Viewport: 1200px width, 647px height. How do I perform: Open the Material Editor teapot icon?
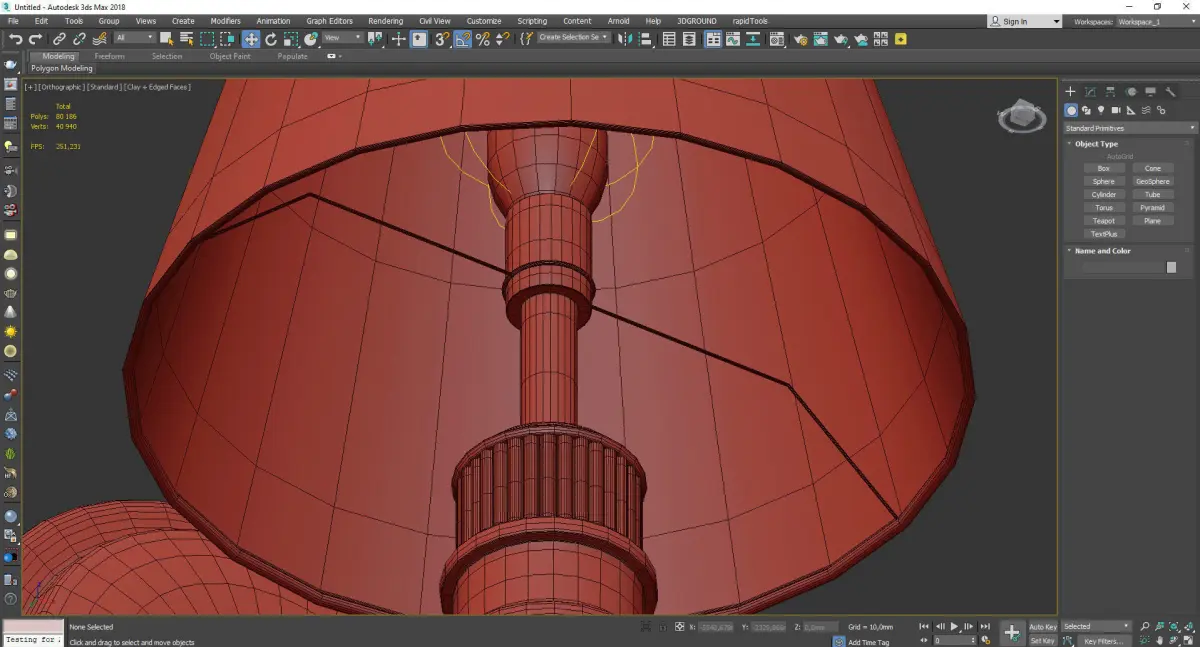point(776,40)
